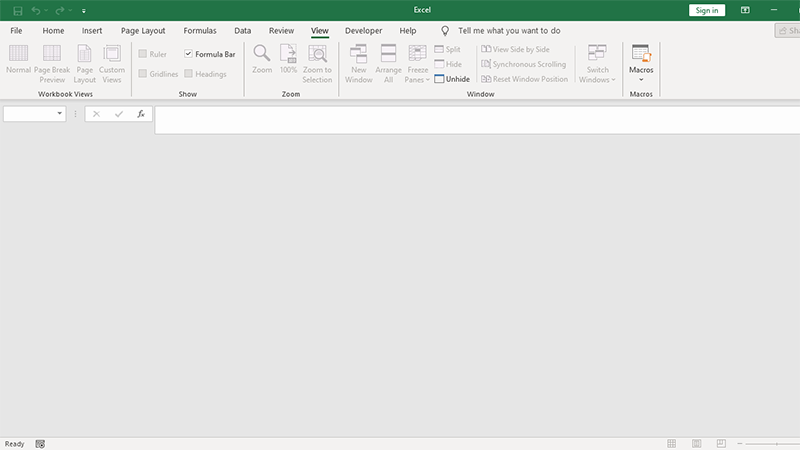Click the Insert Function fx icon
This screenshot has height=450, width=800.
[141, 114]
